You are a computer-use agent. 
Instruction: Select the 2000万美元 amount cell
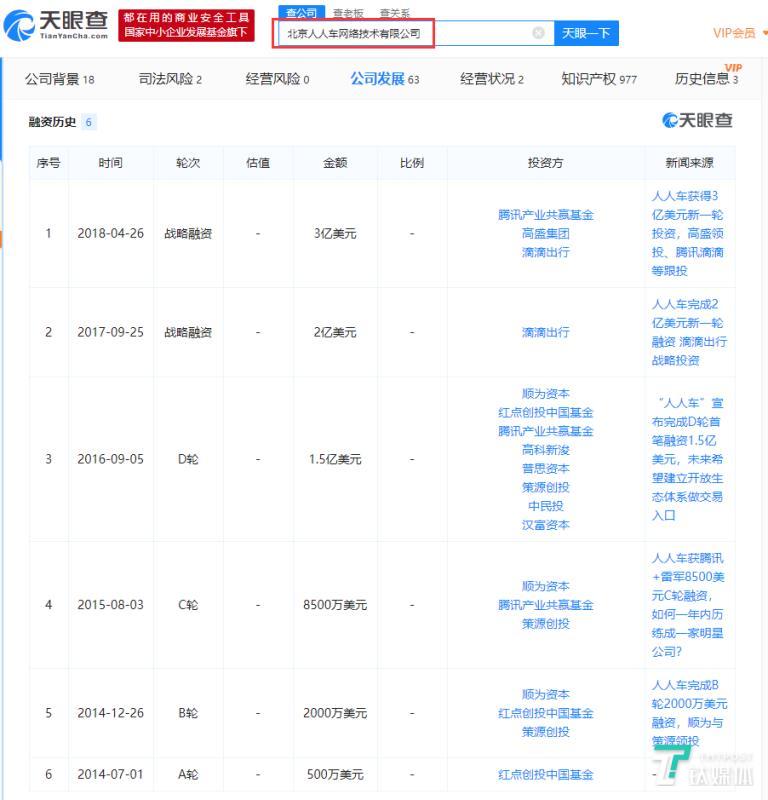[x=335, y=713]
